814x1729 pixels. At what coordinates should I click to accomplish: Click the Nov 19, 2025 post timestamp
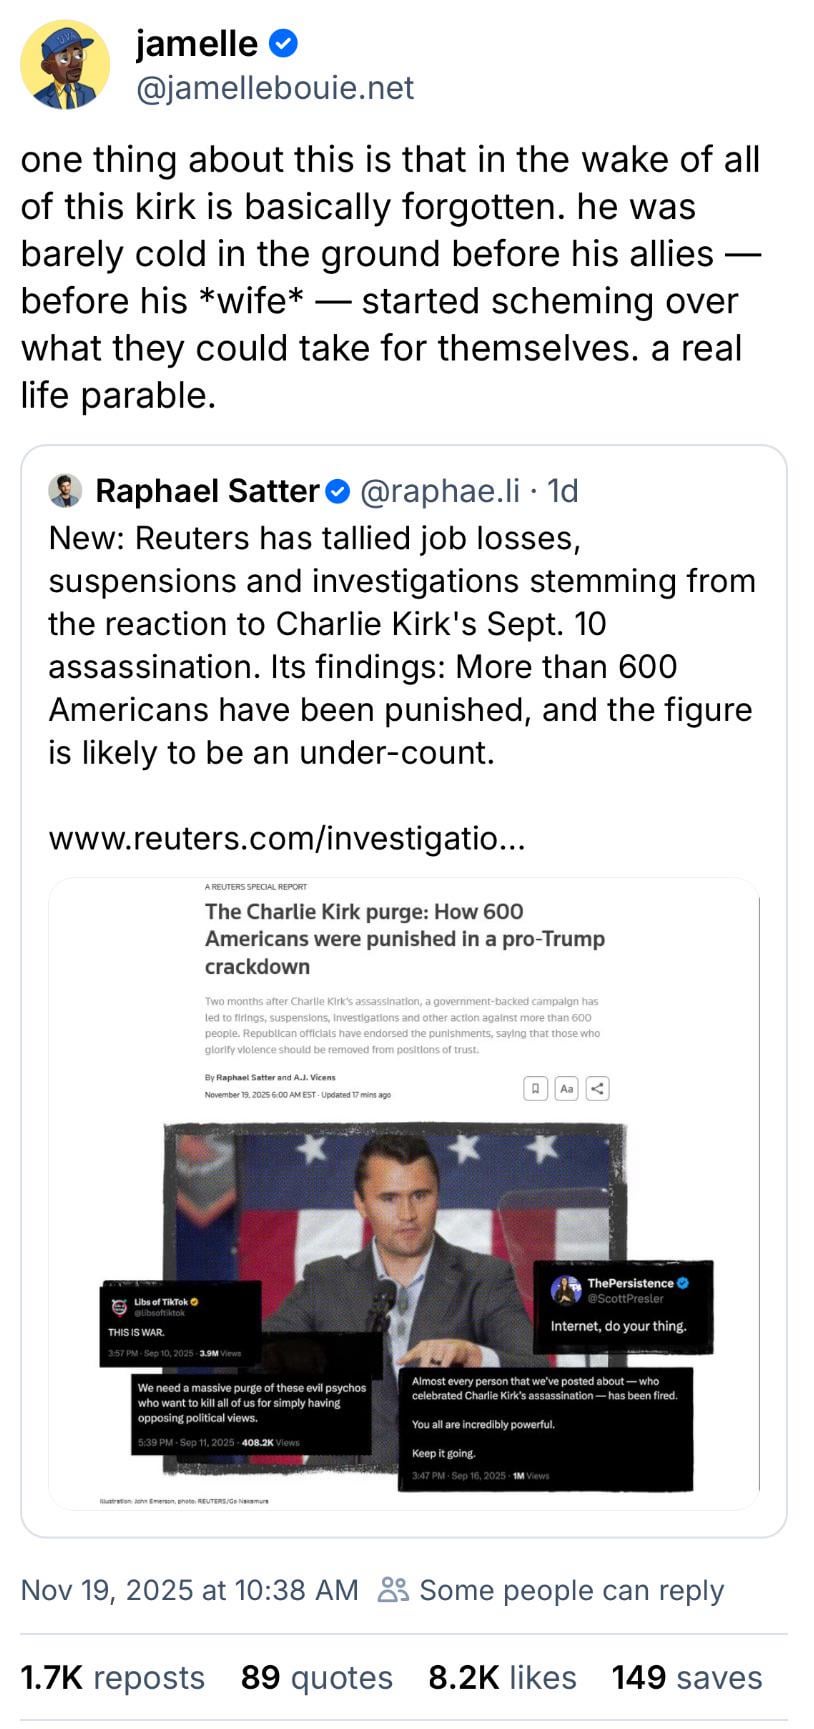(x=189, y=1590)
